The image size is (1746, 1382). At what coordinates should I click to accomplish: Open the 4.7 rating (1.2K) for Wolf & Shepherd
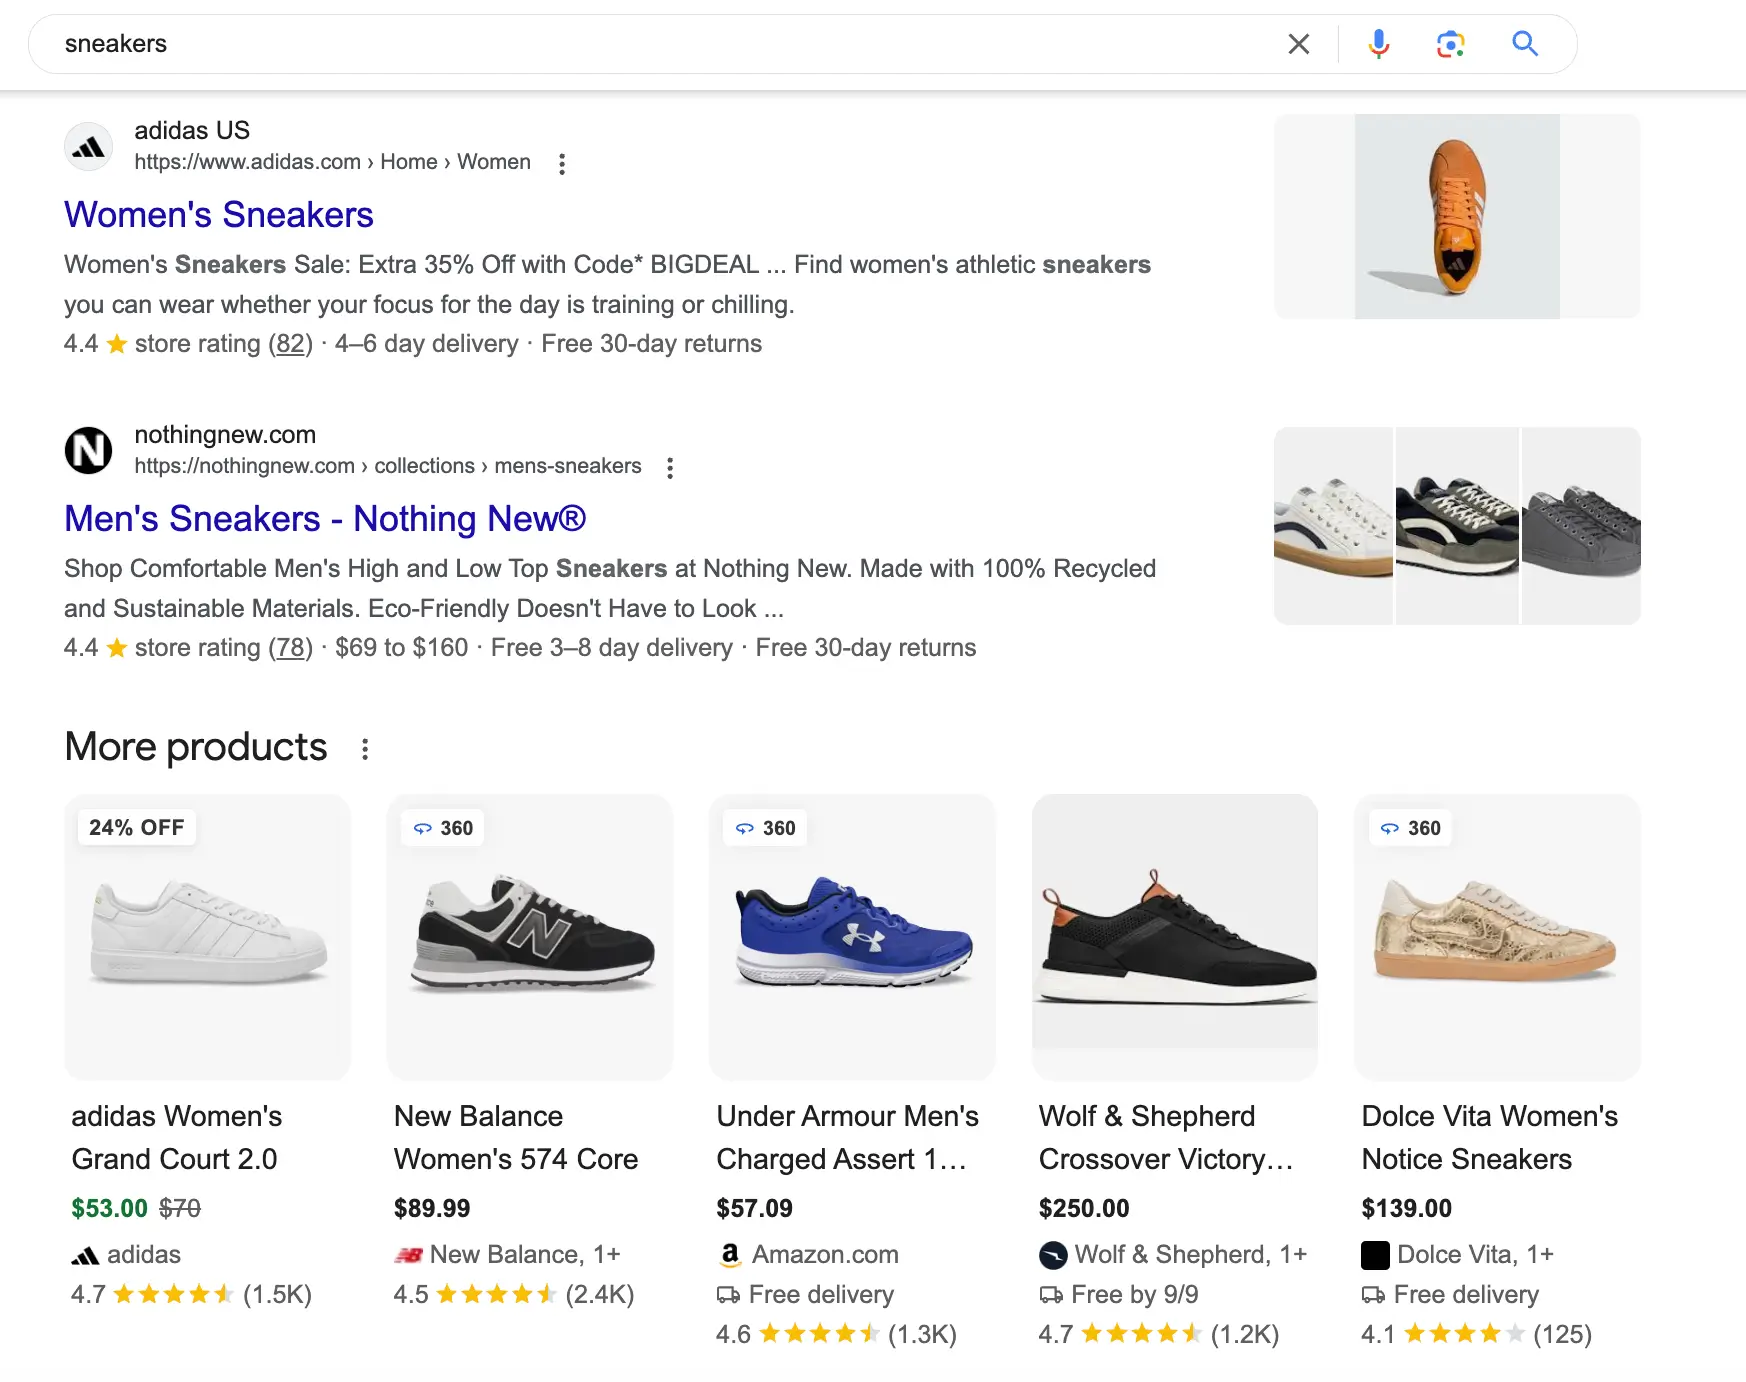(x=1159, y=1335)
